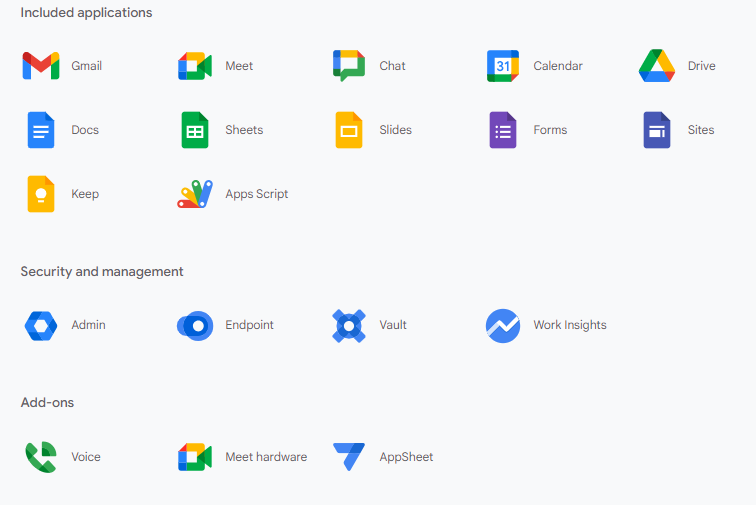This screenshot has height=505, width=756.
Task: Click the Slides text label
Action: 395,130
